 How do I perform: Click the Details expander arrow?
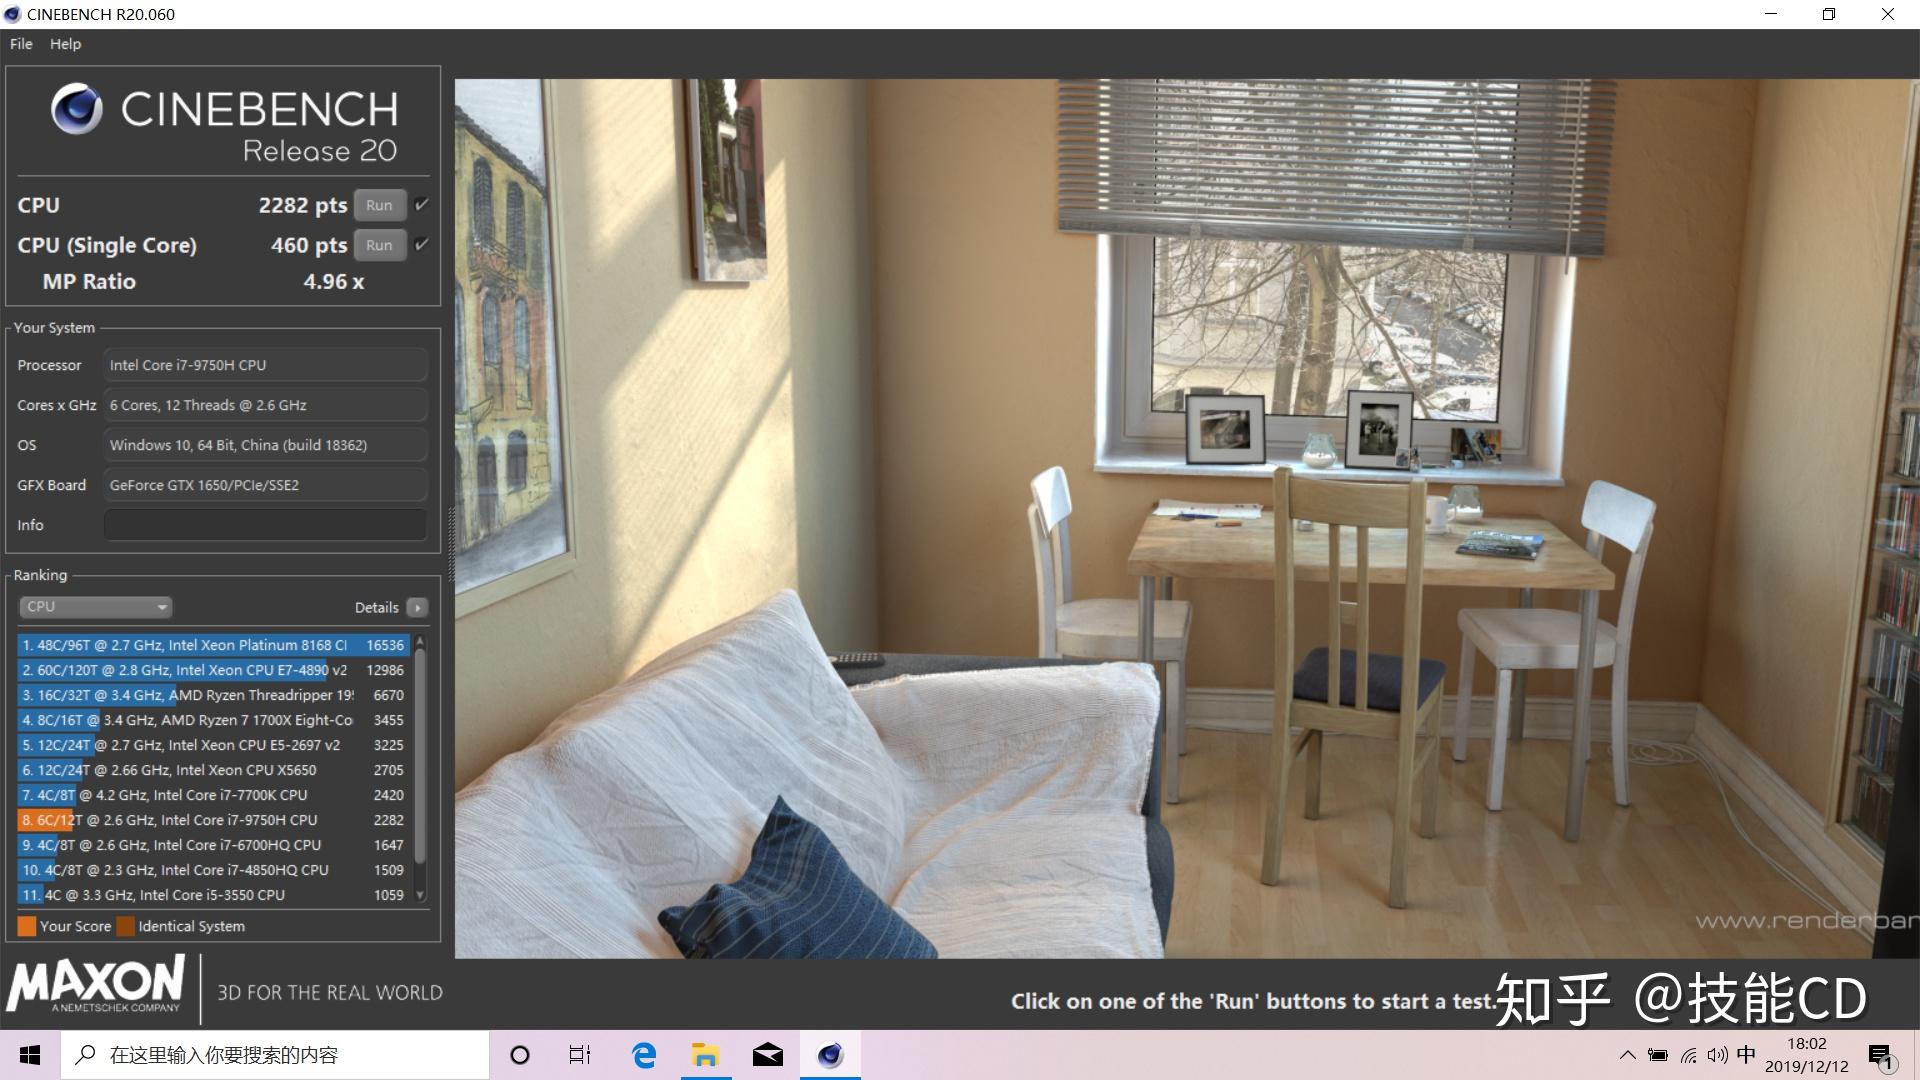418,607
